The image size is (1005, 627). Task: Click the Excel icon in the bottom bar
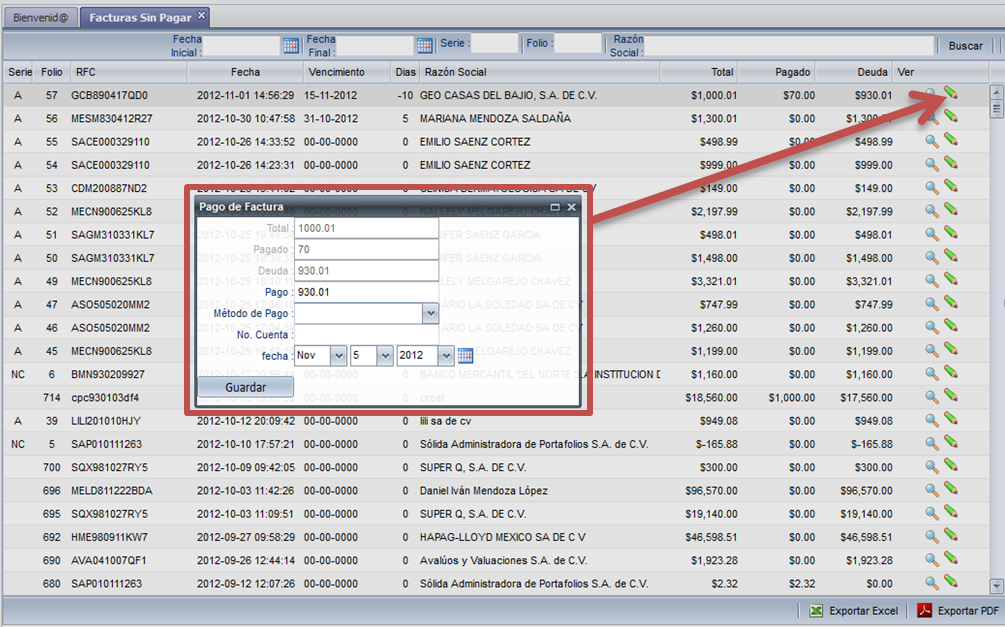pos(817,611)
